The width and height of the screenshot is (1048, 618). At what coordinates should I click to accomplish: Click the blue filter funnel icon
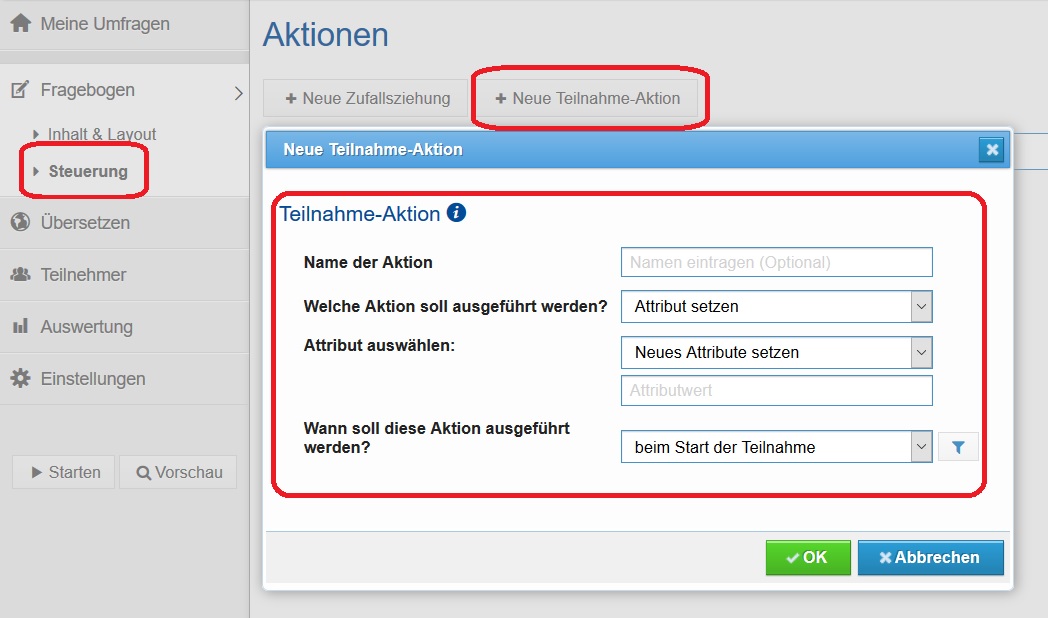958,447
